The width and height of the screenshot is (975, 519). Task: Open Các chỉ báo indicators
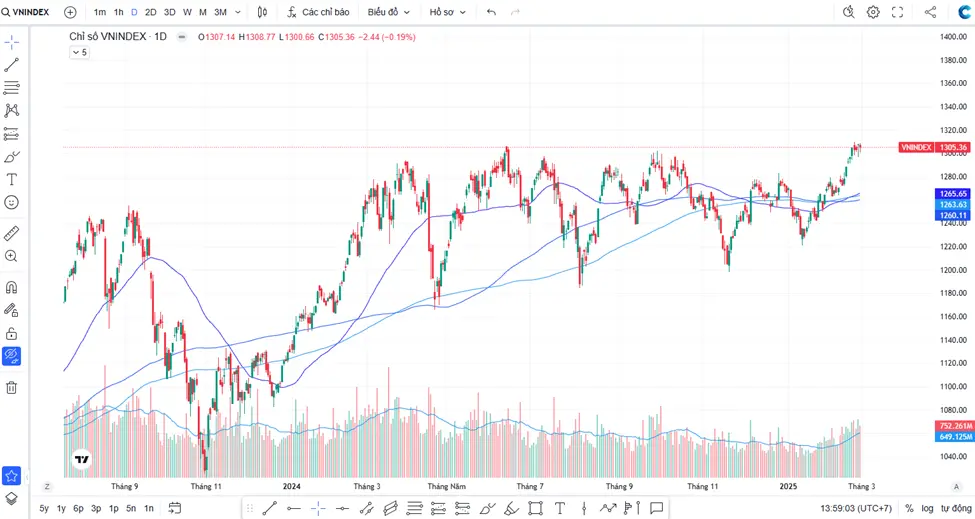point(318,12)
